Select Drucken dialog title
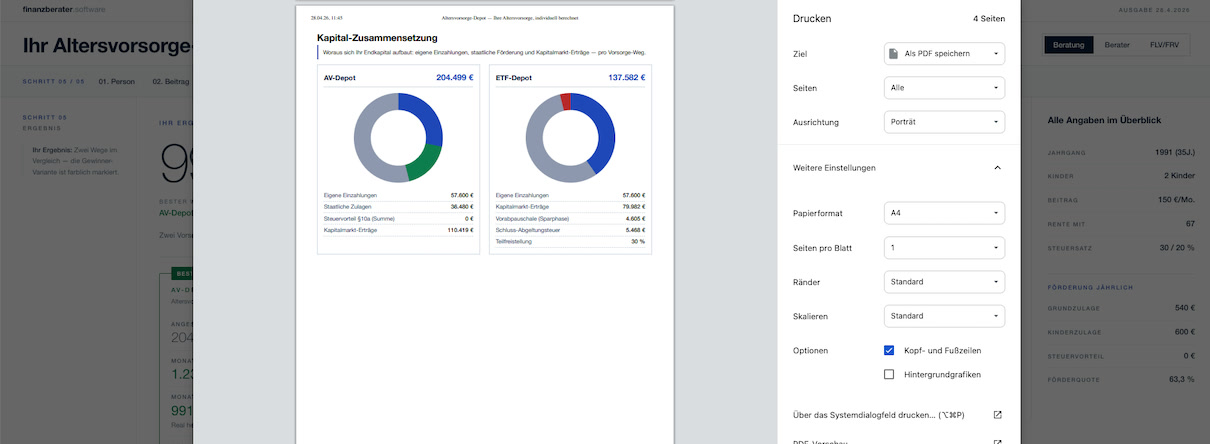 [x=812, y=19]
